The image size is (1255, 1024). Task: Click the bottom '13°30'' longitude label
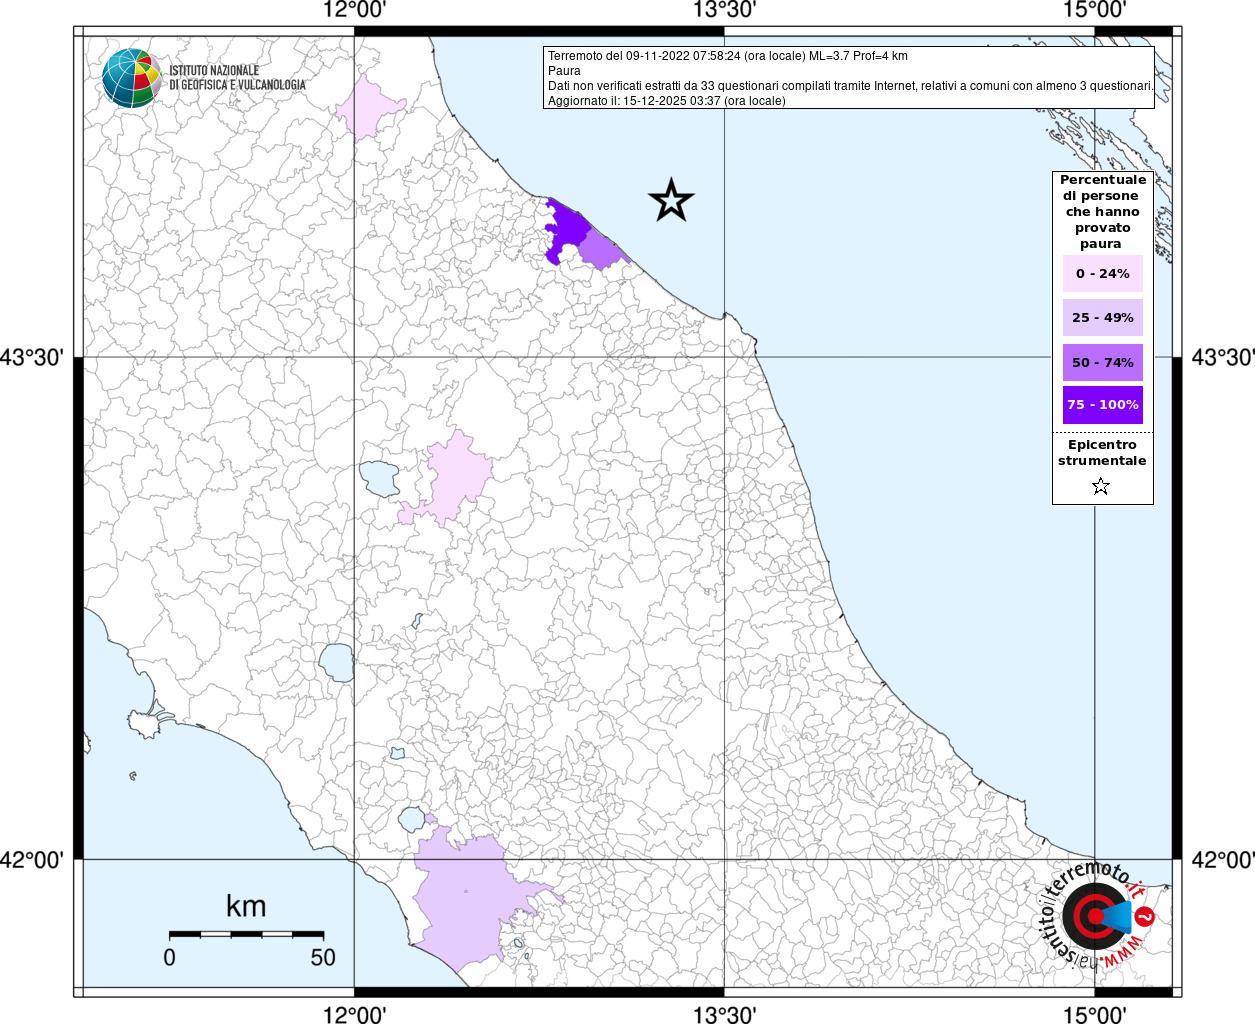(724, 1014)
